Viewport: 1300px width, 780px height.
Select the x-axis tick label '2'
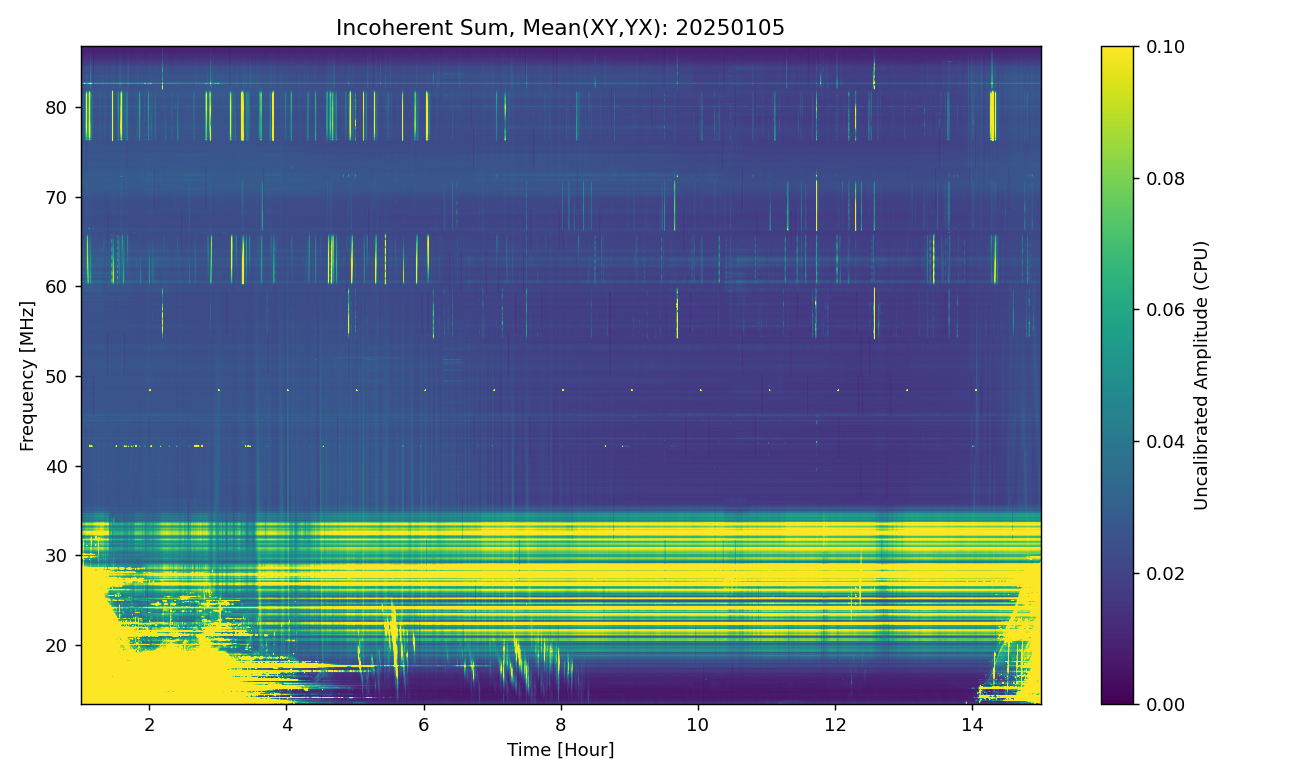pyautogui.click(x=150, y=723)
